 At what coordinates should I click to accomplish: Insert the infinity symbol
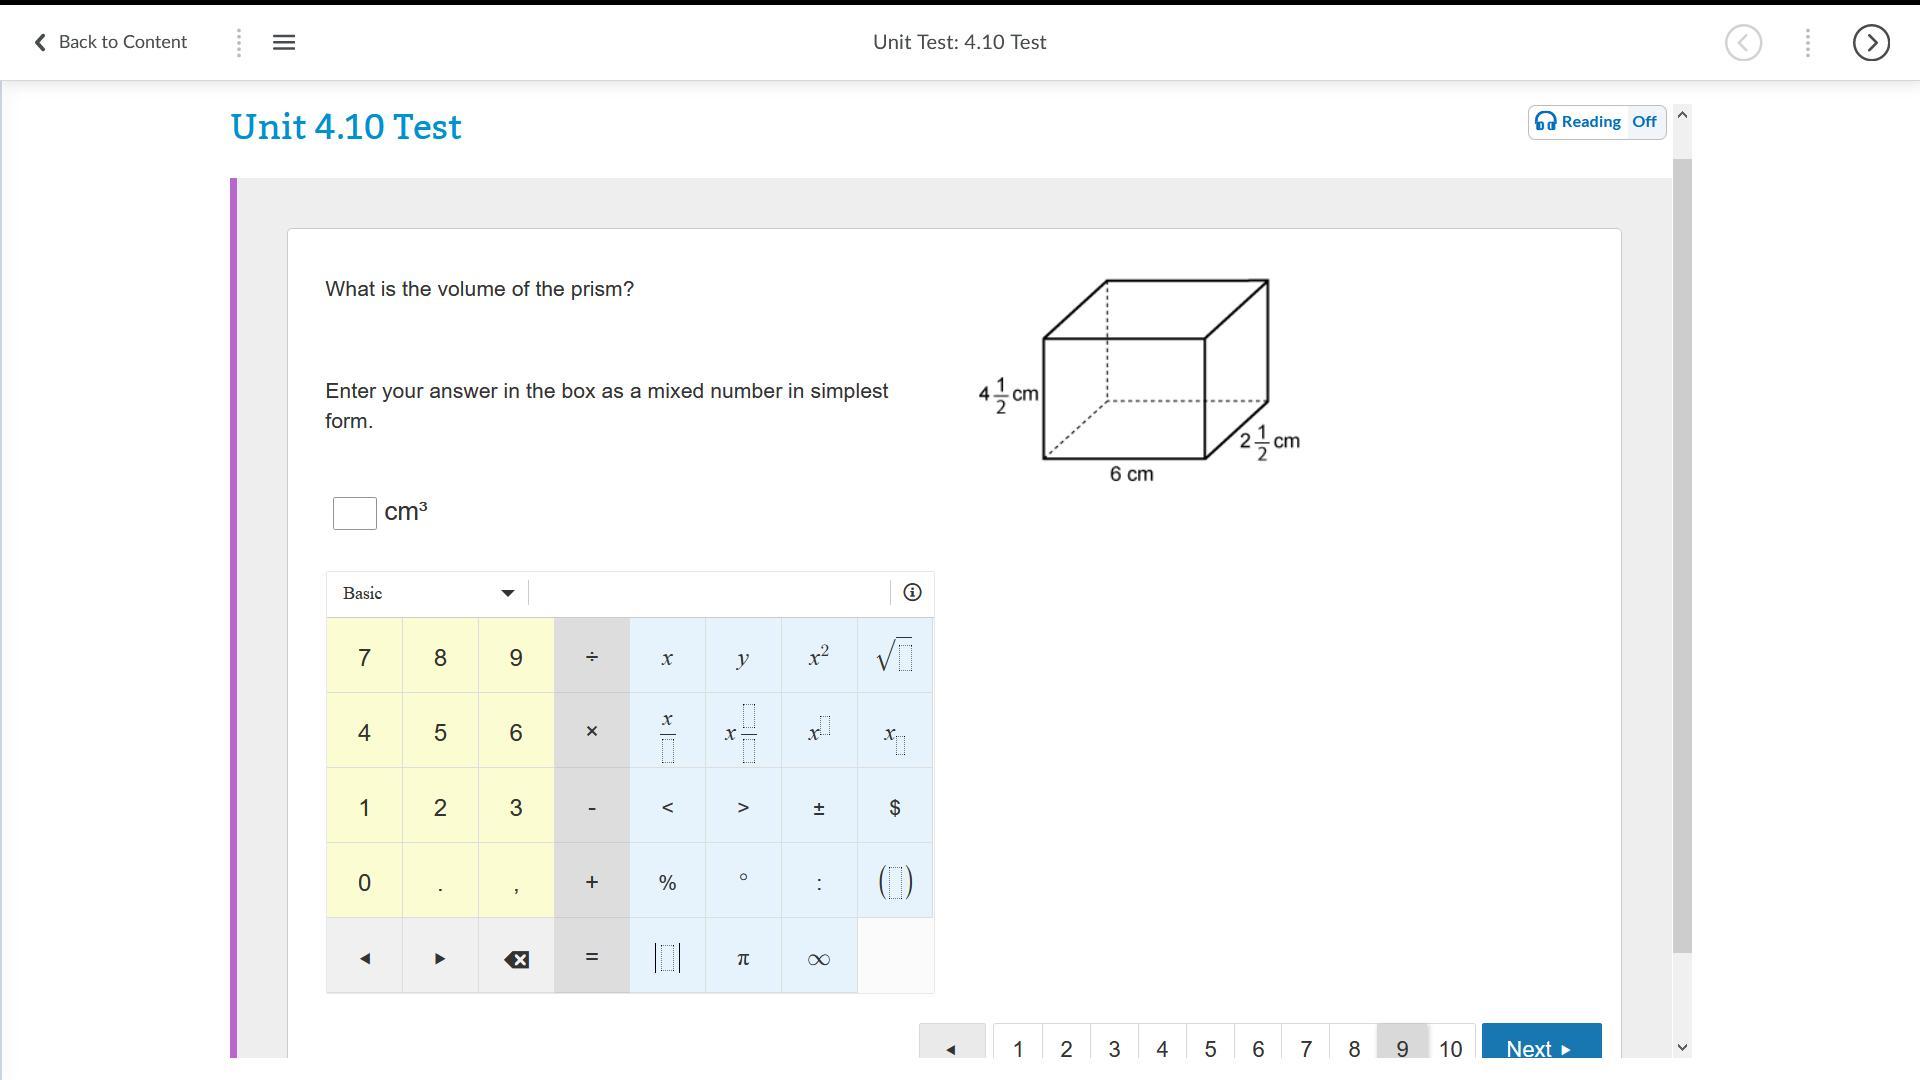tap(819, 958)
